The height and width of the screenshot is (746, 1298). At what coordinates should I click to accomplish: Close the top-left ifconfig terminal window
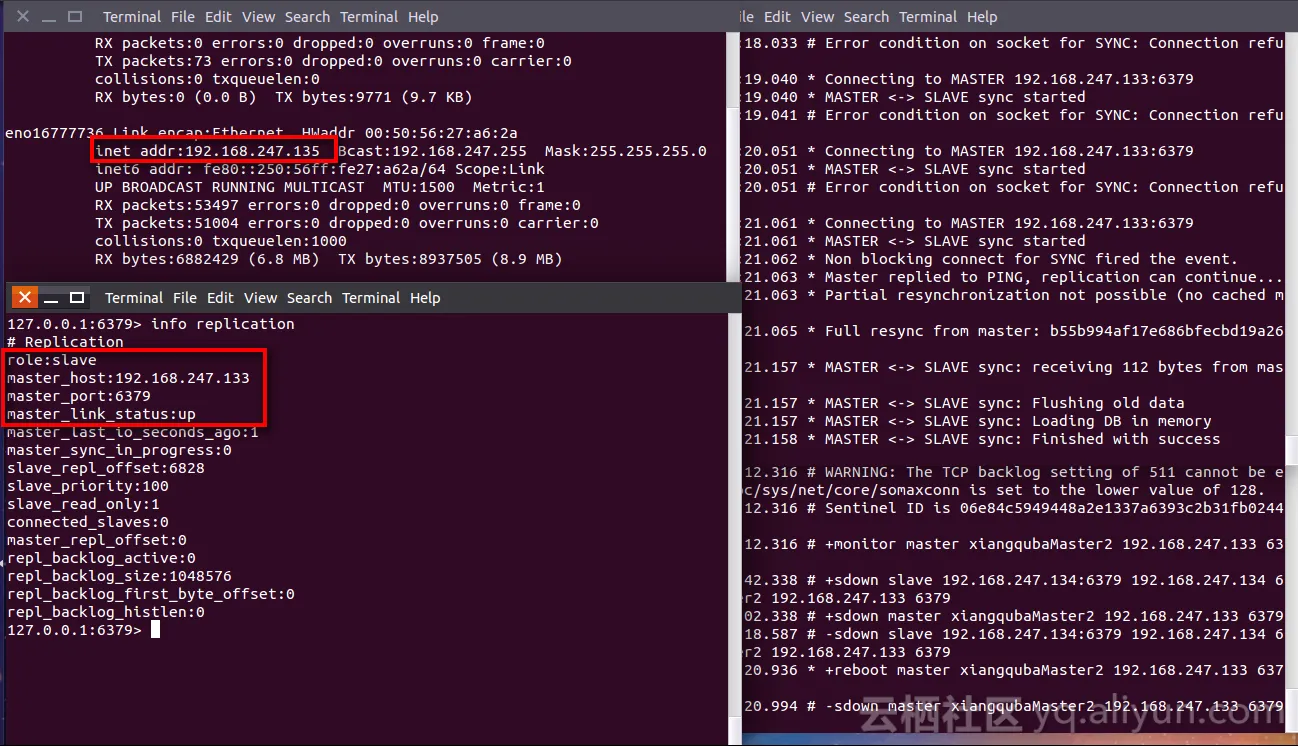point(23,17)
